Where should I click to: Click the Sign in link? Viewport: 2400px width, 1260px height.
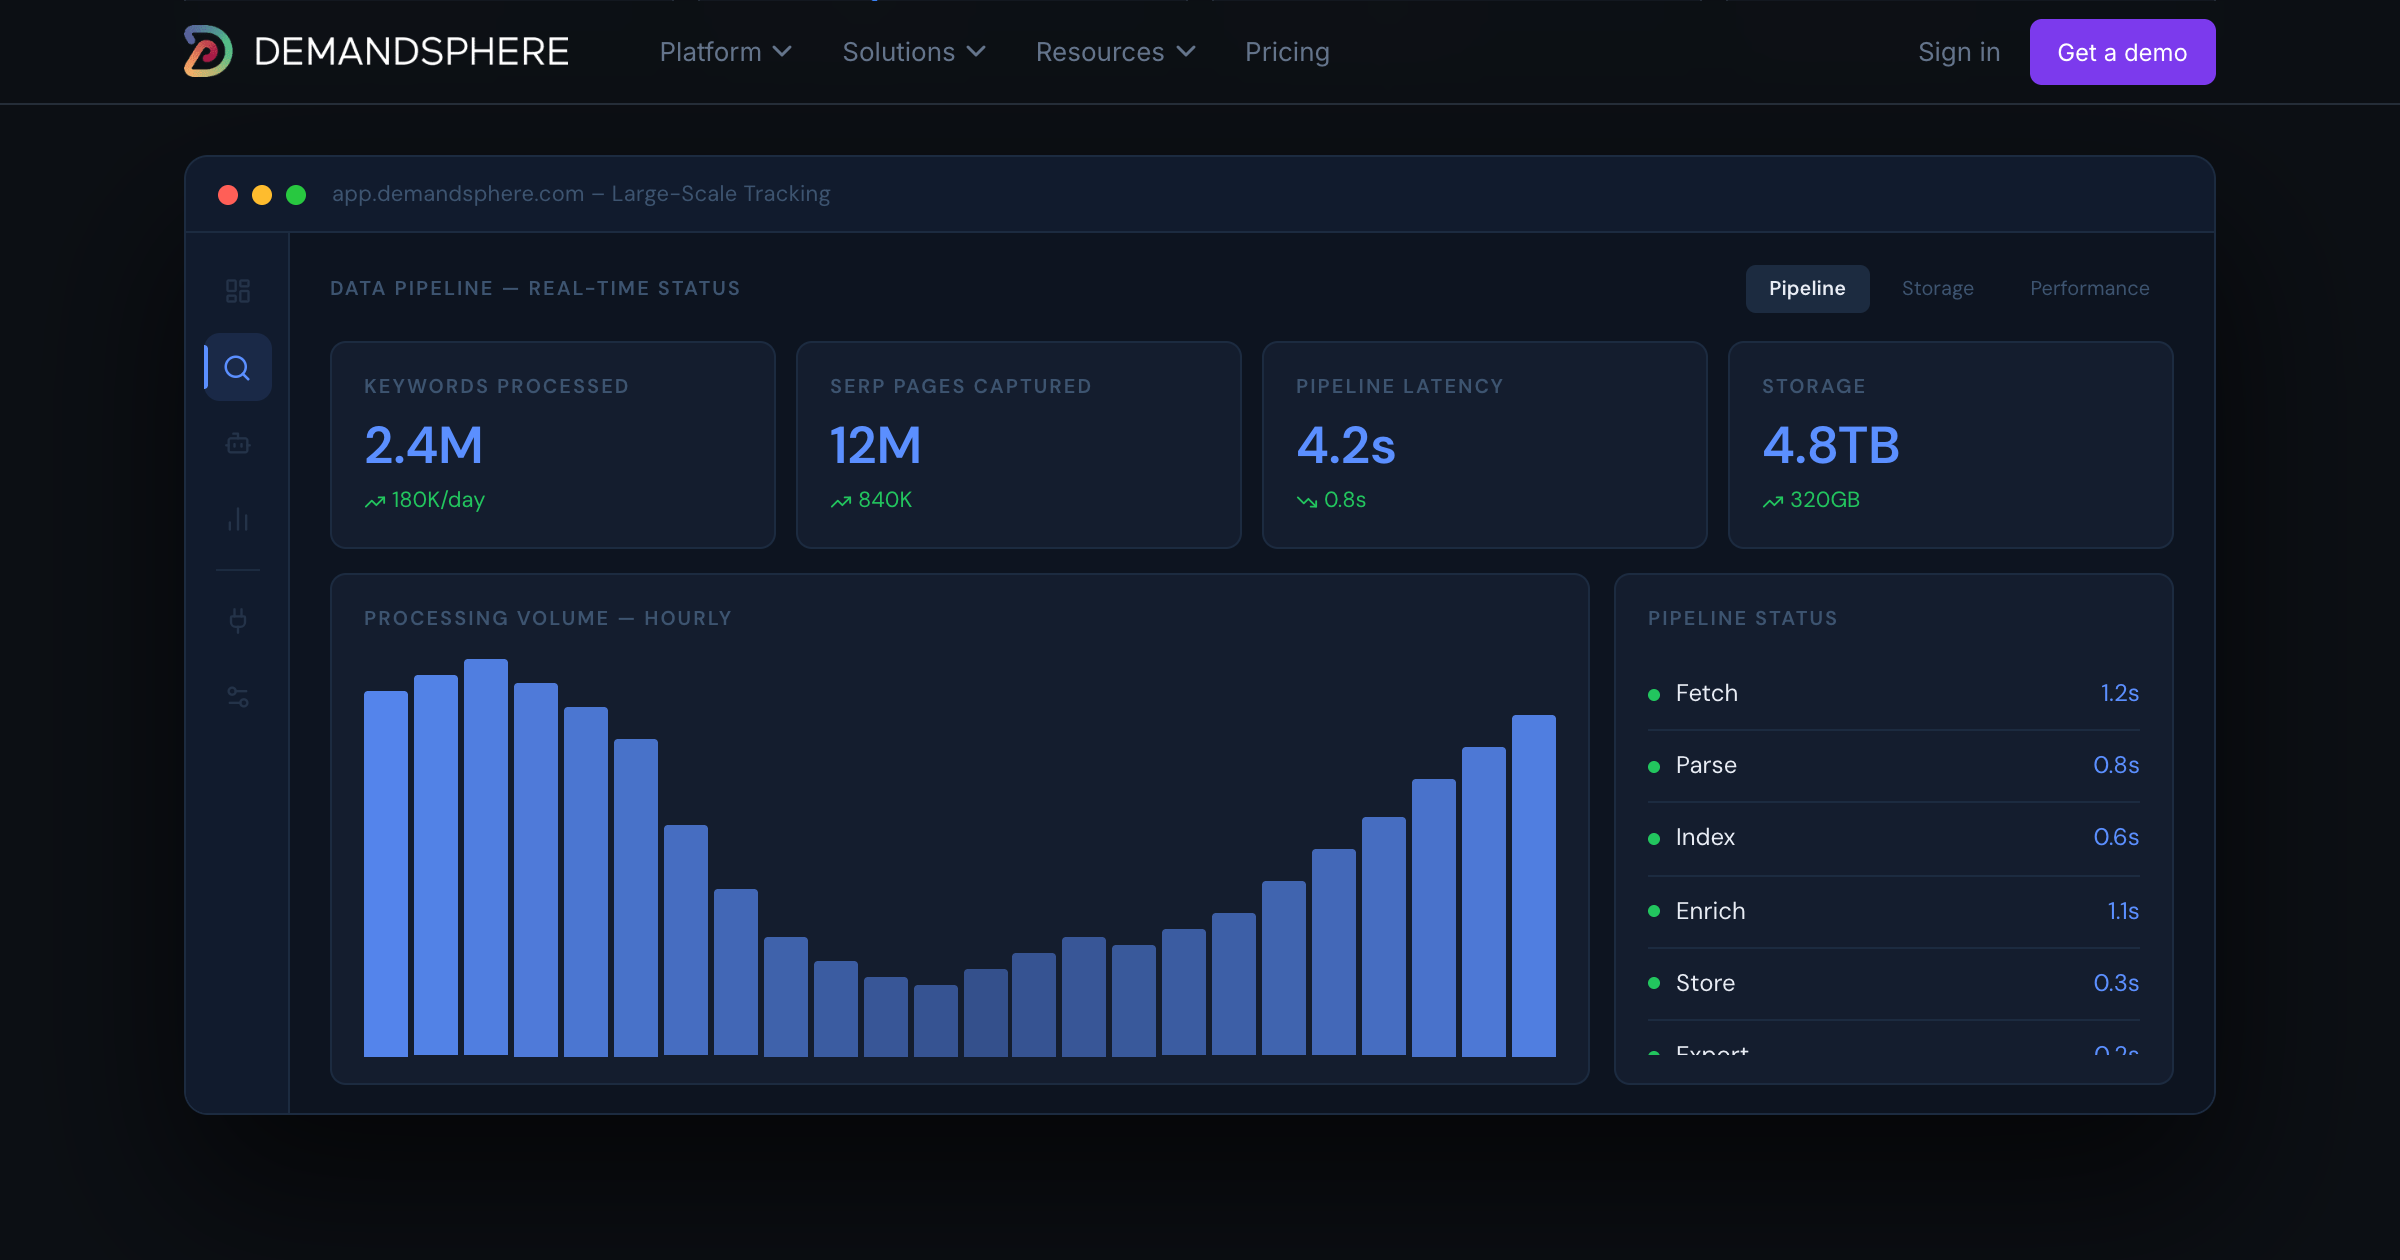click(x=1958, y=52)
